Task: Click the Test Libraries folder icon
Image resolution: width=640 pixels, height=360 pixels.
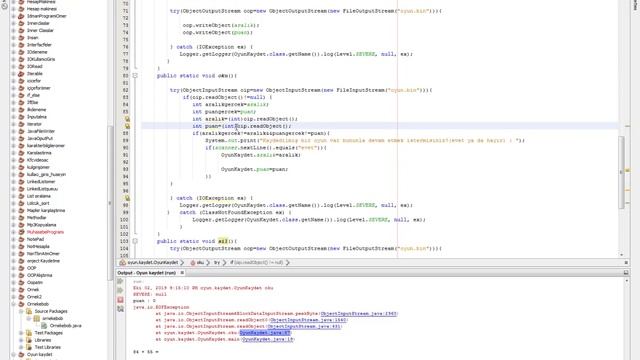Action: pyautogui.click(x=29, y=347)
